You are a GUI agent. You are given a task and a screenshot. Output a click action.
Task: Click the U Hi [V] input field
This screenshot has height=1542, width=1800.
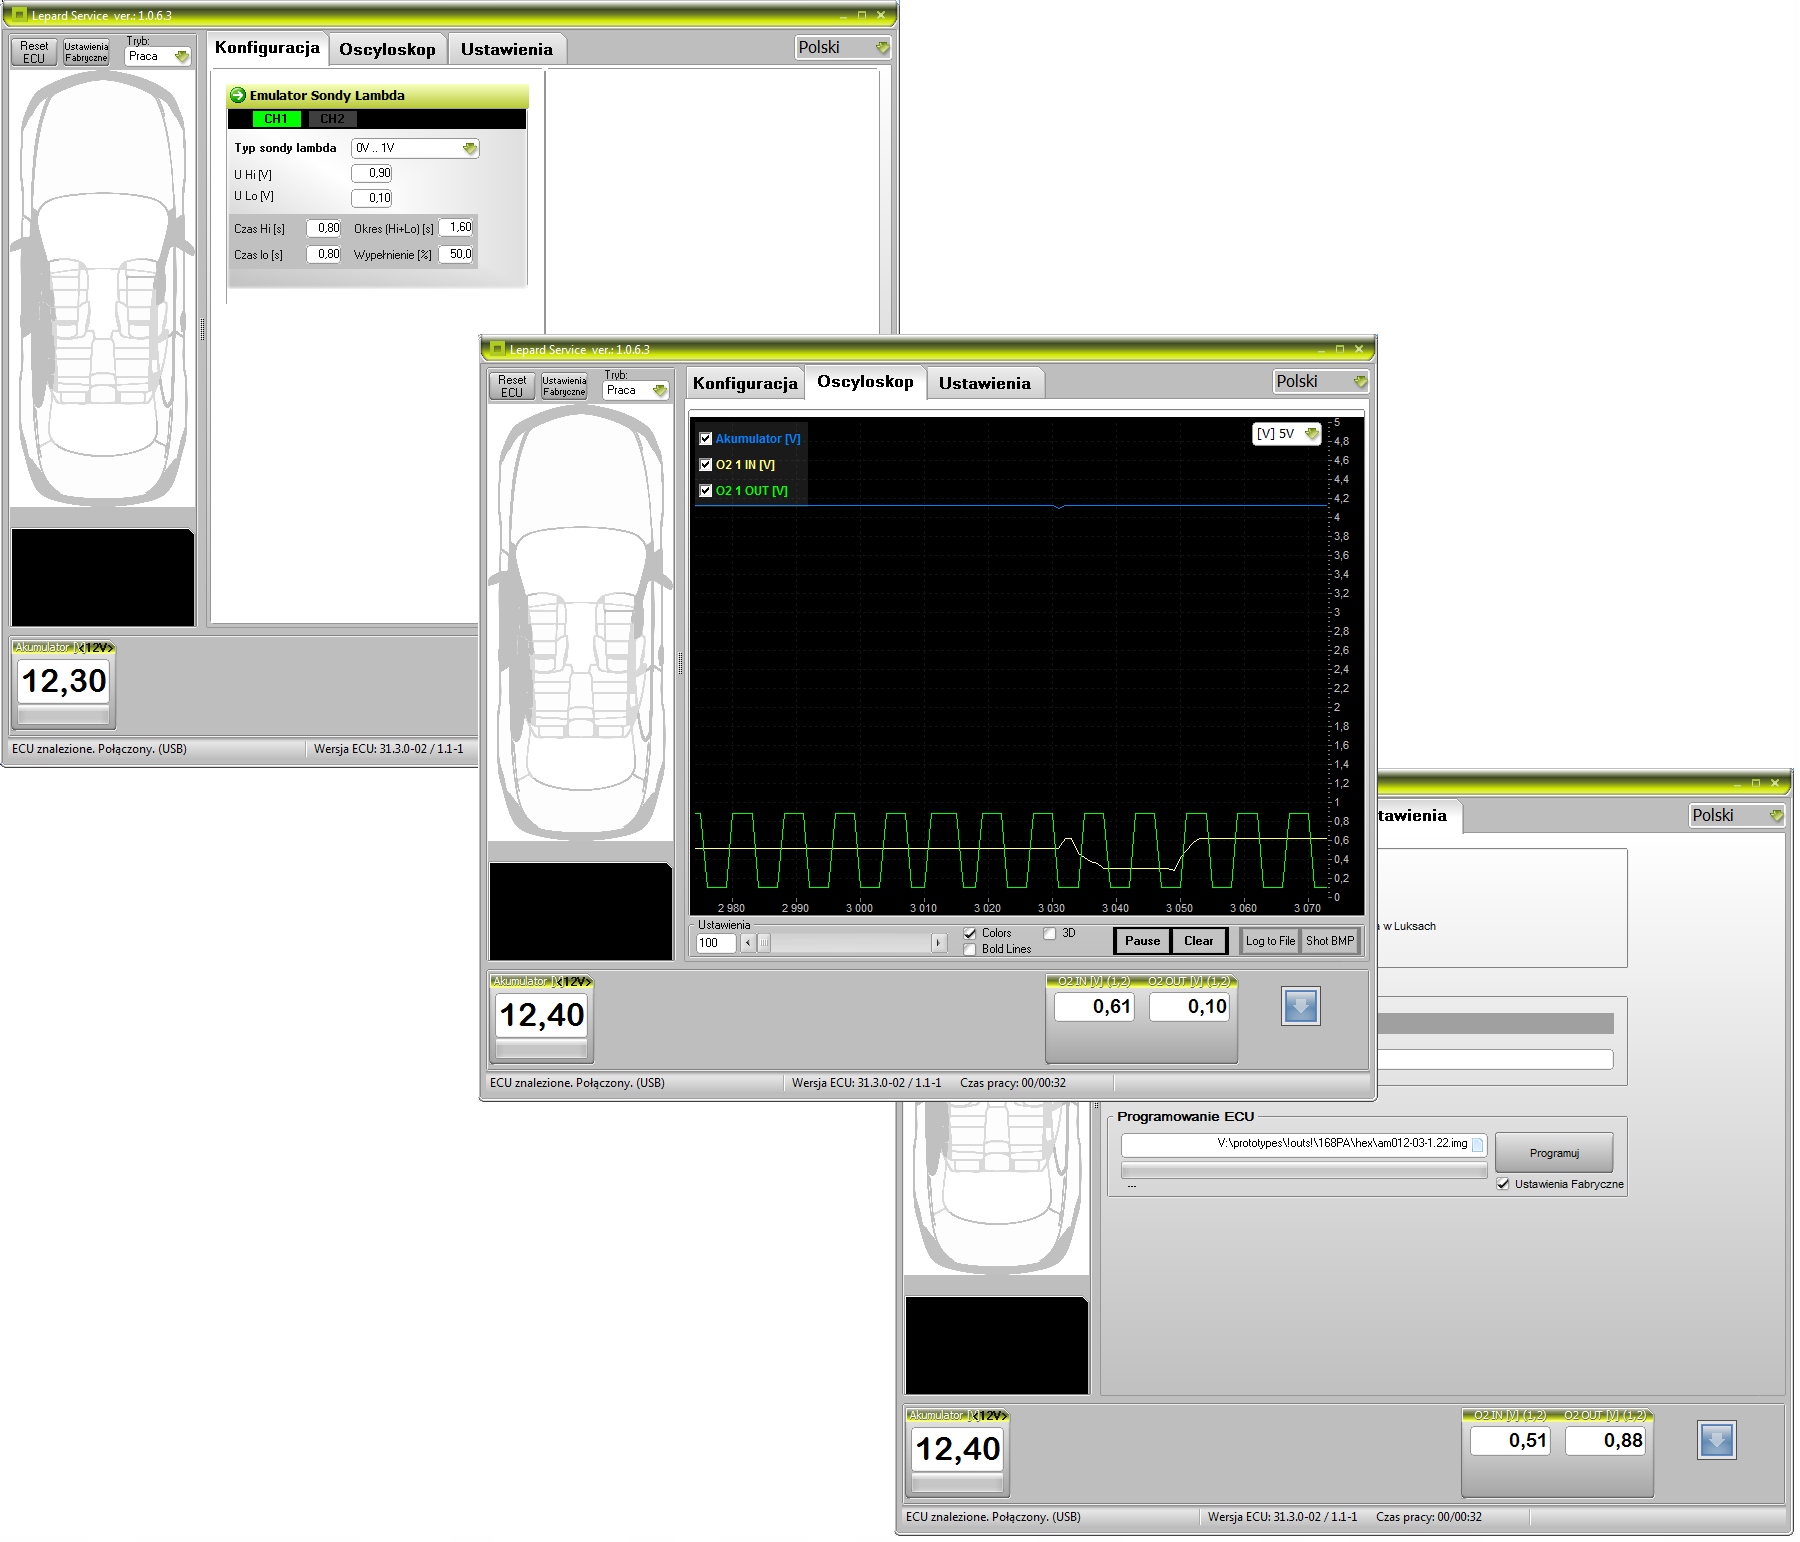pos(372,174)
